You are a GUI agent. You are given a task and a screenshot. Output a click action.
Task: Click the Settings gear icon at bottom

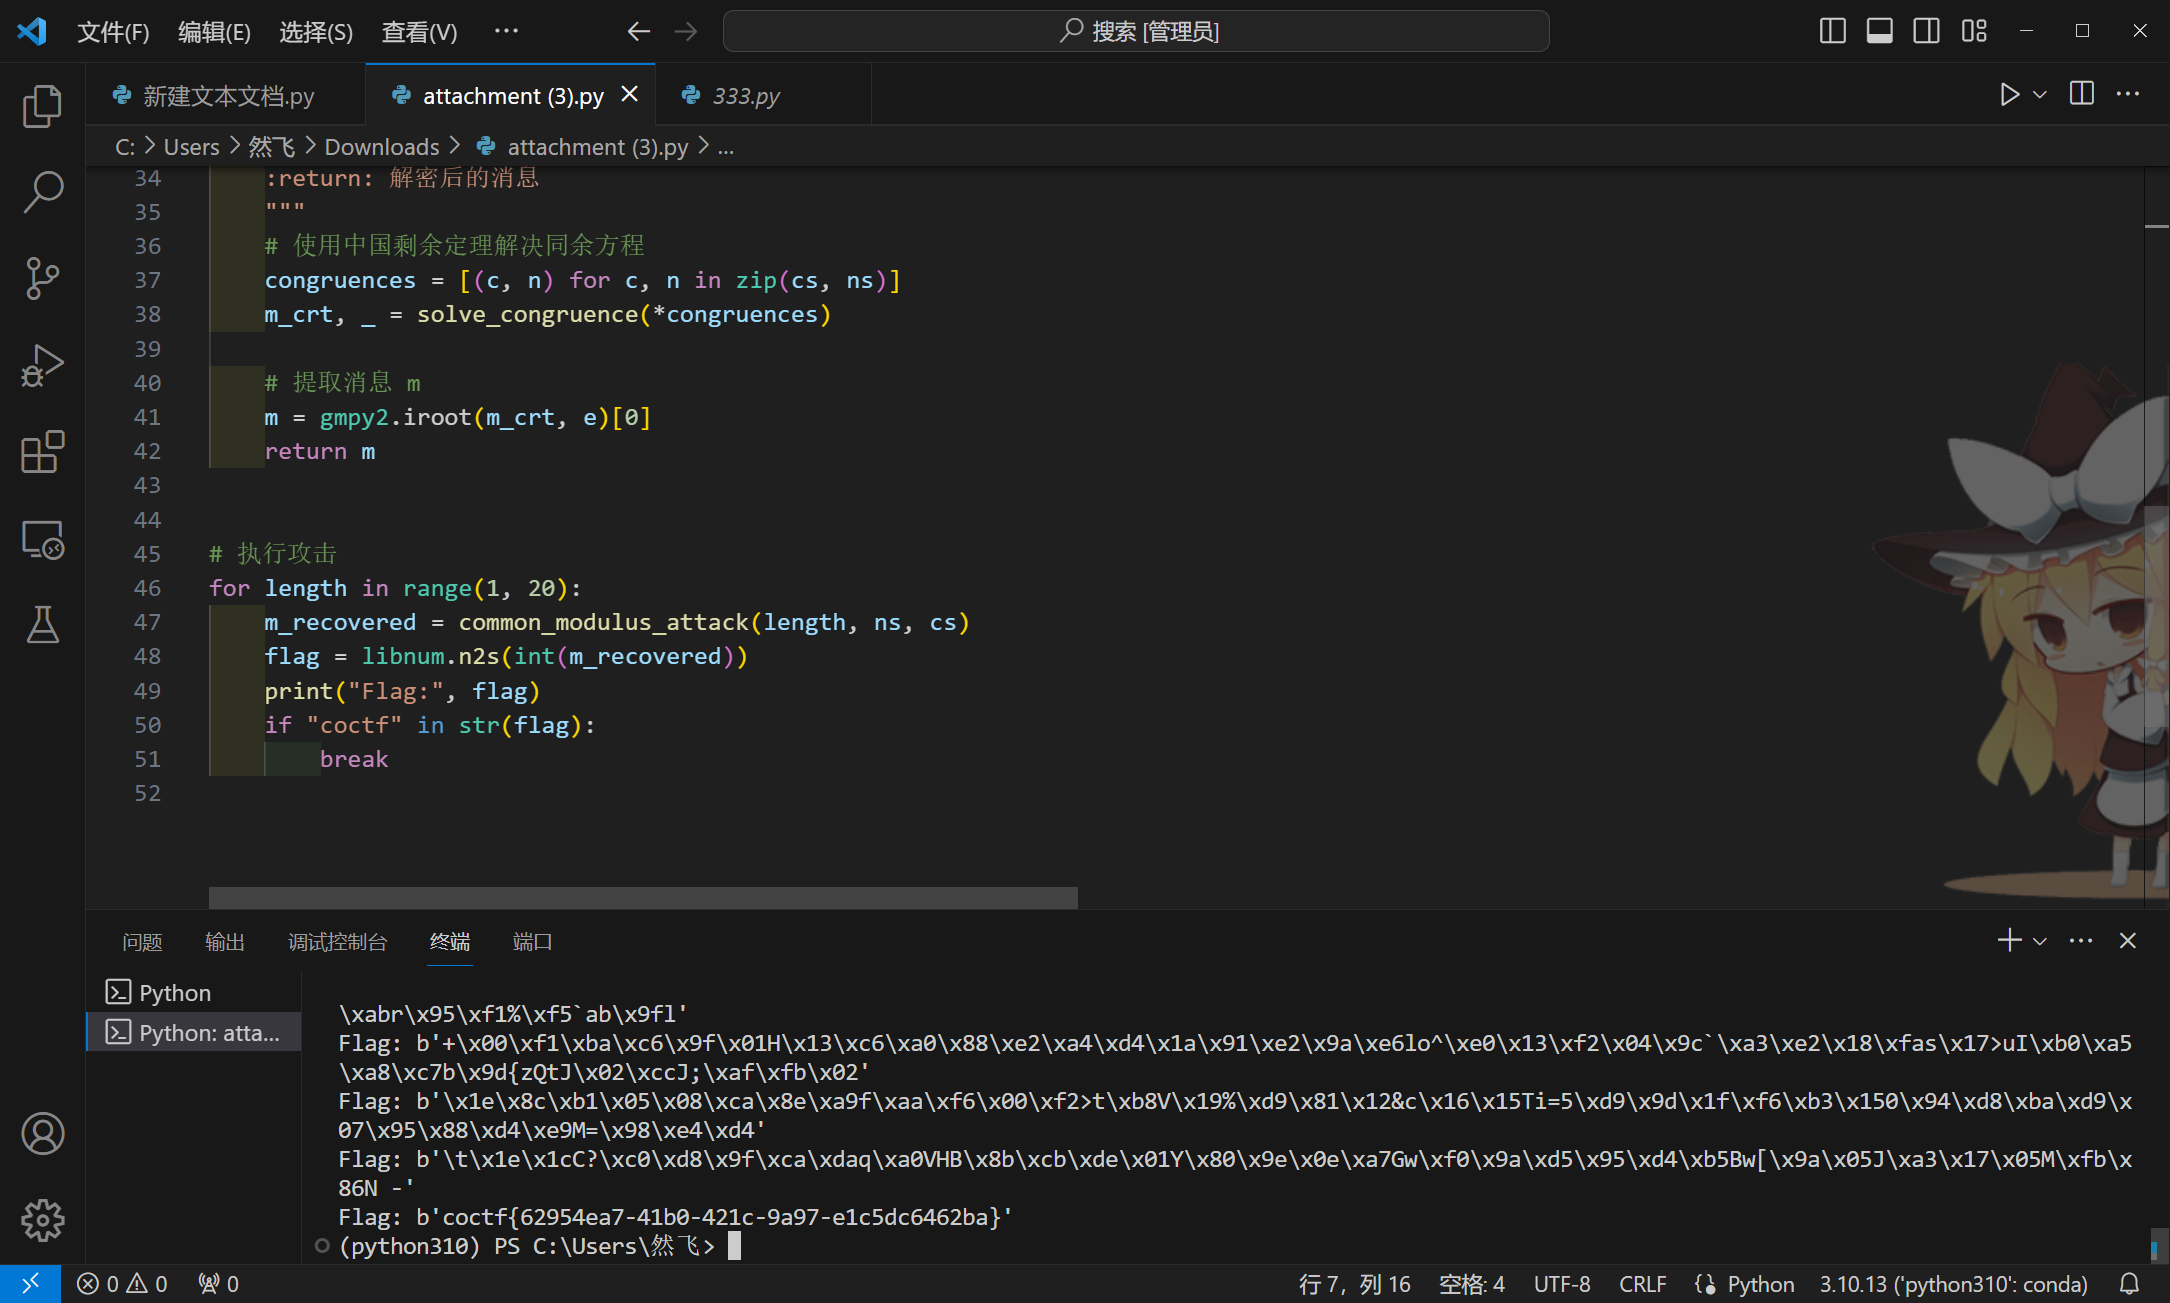(42, 1219)
